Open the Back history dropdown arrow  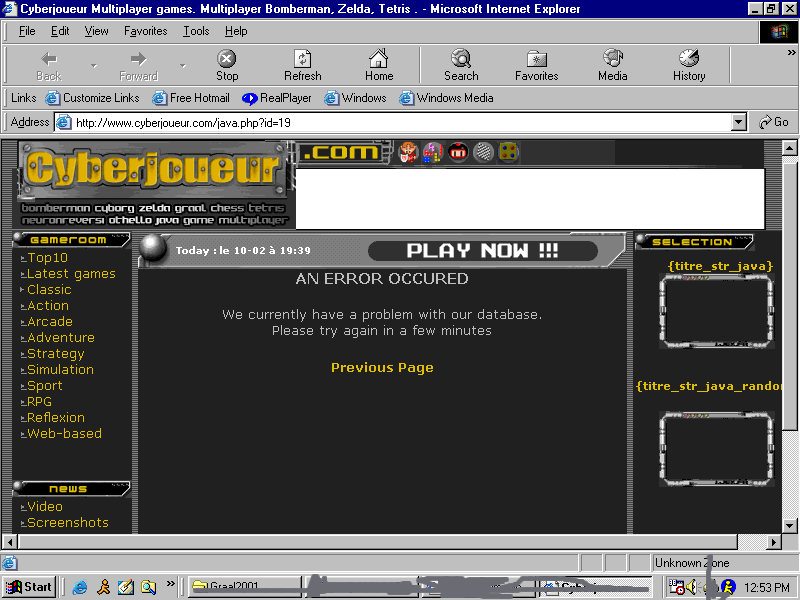(x=94, y=66)
